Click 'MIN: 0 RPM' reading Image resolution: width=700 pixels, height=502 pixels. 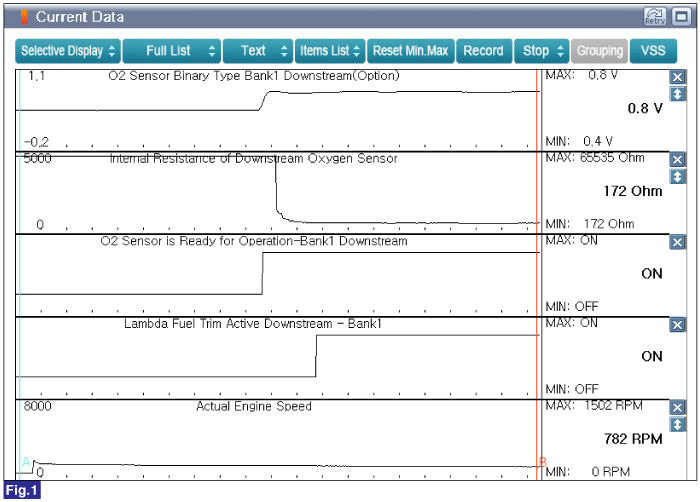(588, 472)
